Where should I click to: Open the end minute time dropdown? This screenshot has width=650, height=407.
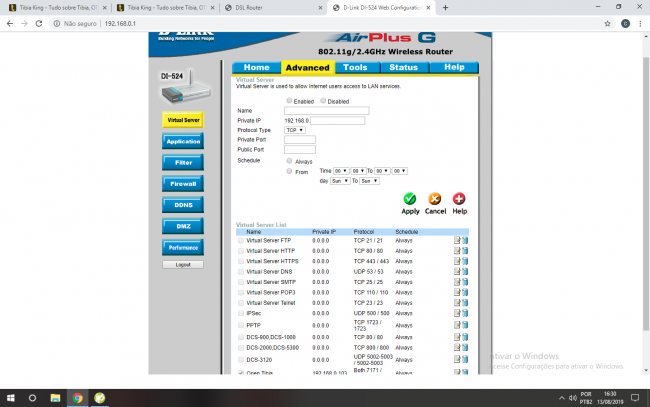click(x=400, y=171)
